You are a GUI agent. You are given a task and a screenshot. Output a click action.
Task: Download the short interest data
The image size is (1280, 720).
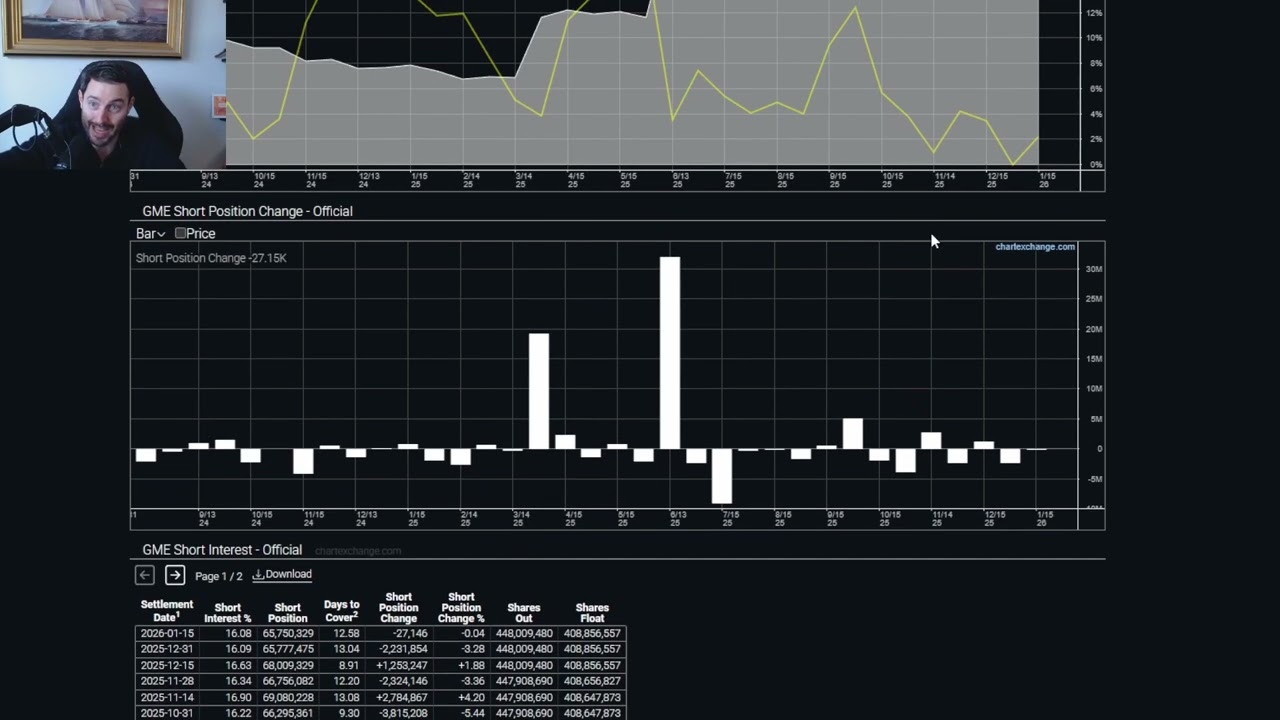[282, 575]
